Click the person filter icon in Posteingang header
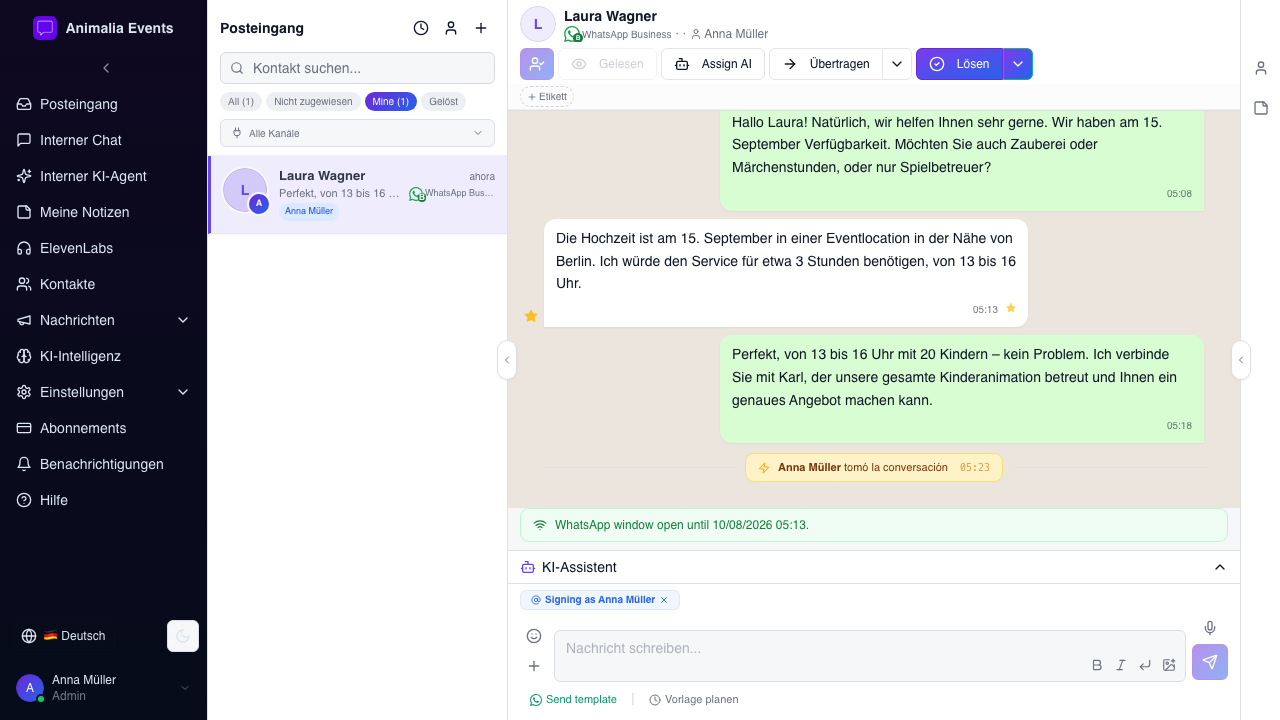Image resolution: width=1280 pixels, height=720 pixels. (x=451, y=28)
